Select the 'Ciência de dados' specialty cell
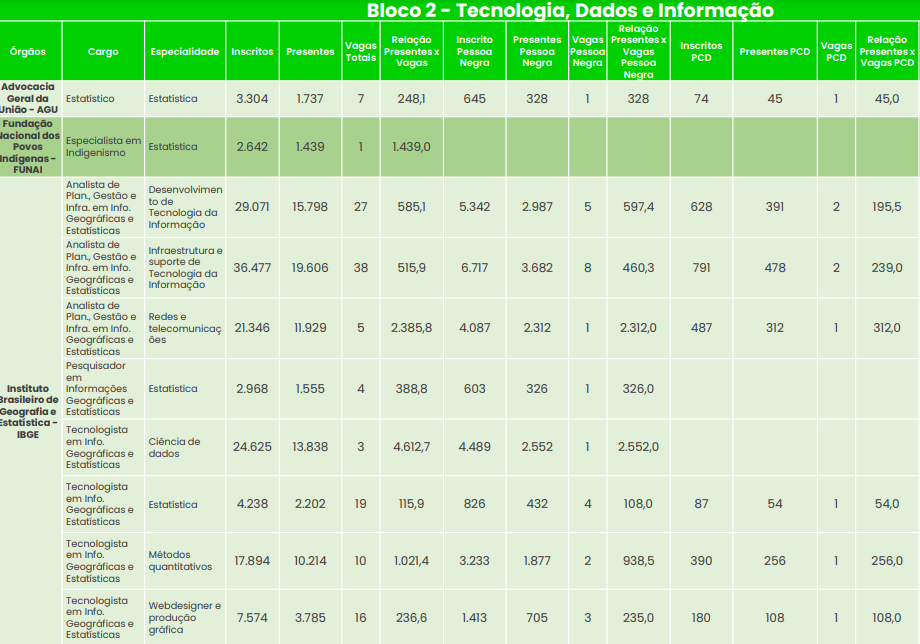This screenshot has width=920, height=644. (x=185, y=447)
